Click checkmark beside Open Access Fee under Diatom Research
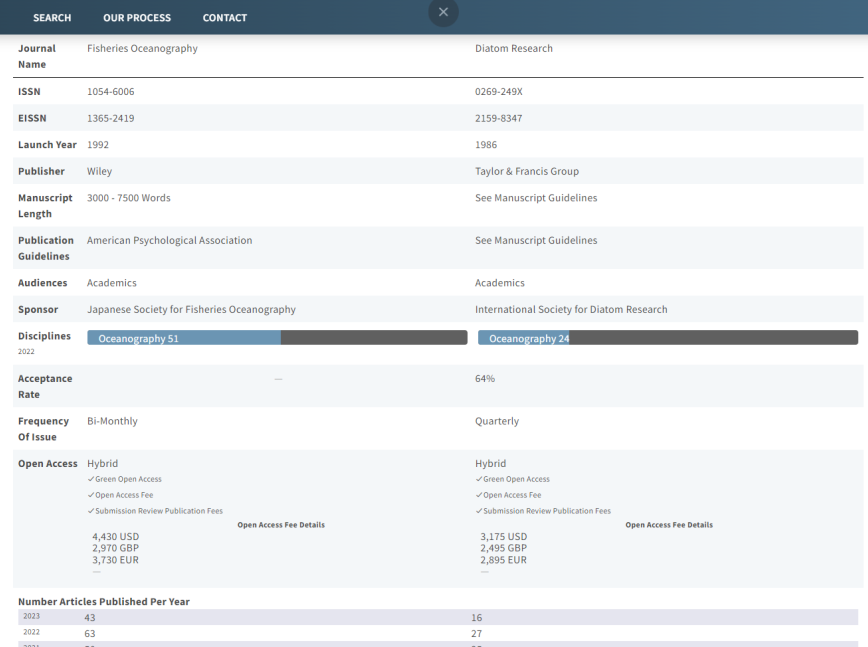The width and height of the screenshot is (868, 647). pos(478,495)
